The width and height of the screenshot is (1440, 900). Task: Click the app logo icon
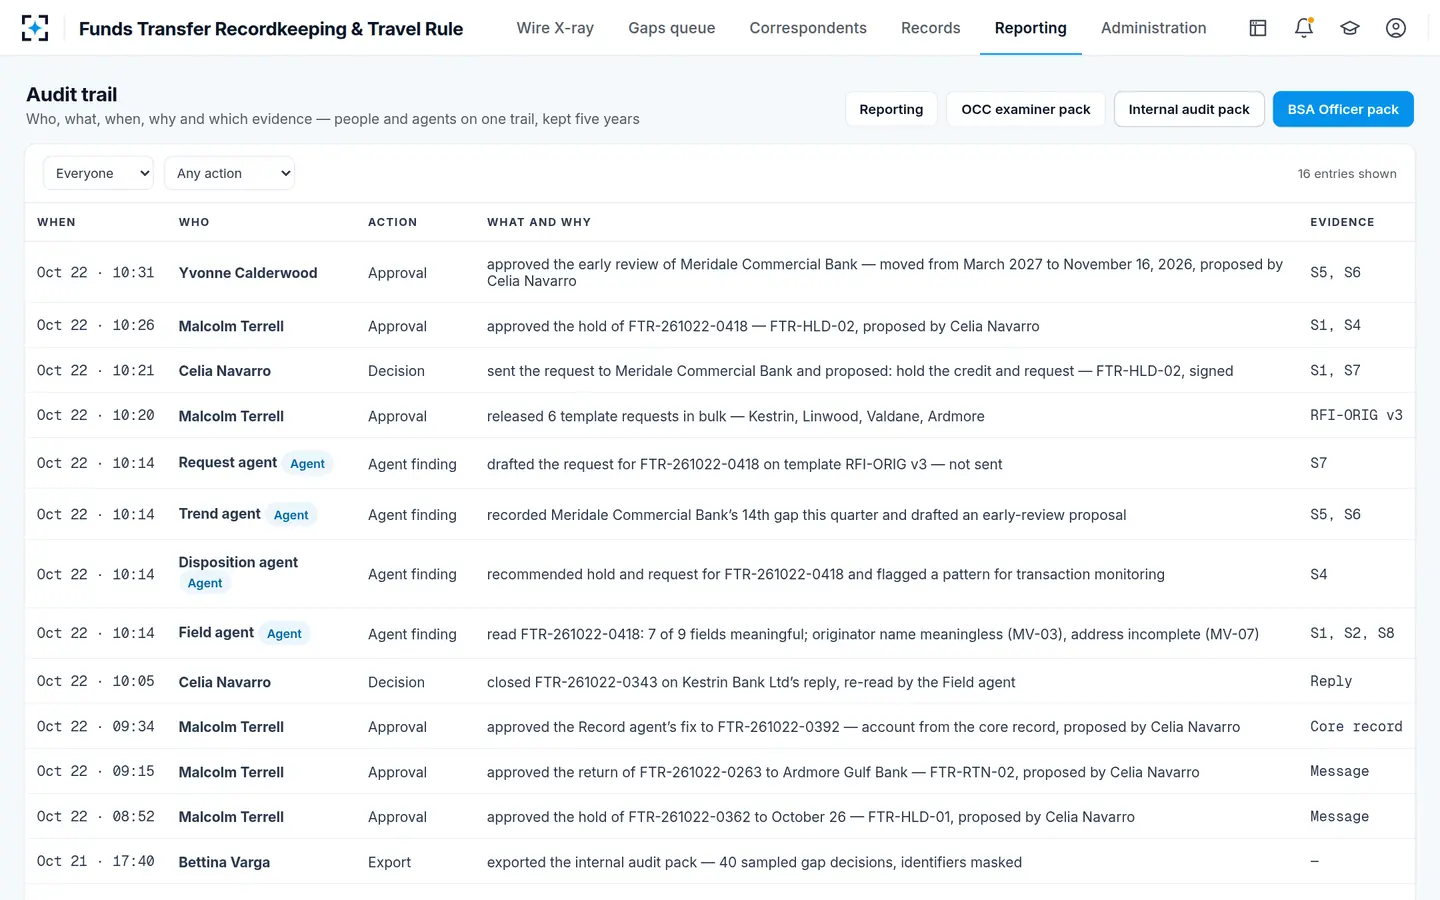click(x=35, y=28)
